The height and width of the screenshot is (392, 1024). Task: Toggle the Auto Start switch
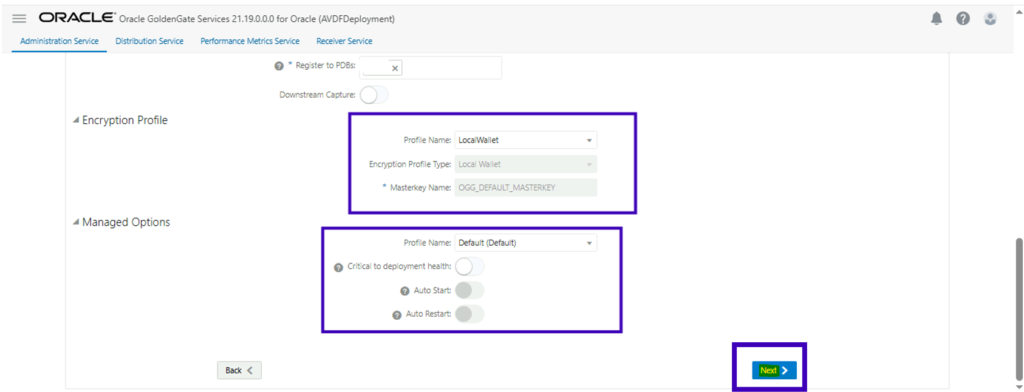(x=470, y=290)
